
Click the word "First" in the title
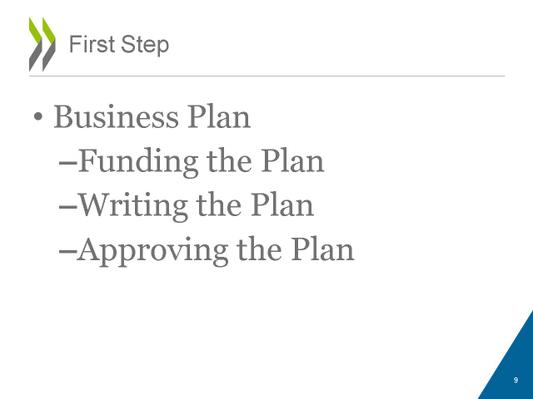click(92, 44)
